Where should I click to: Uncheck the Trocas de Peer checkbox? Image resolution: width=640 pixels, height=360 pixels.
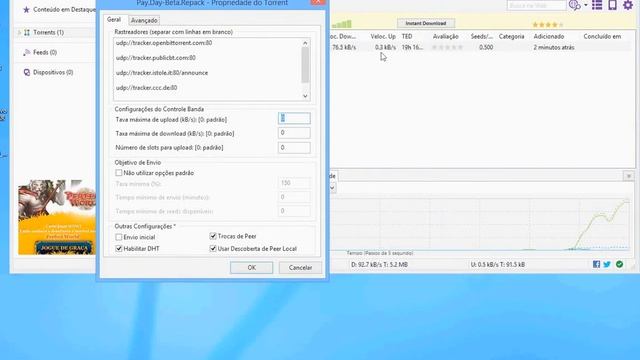213,236
